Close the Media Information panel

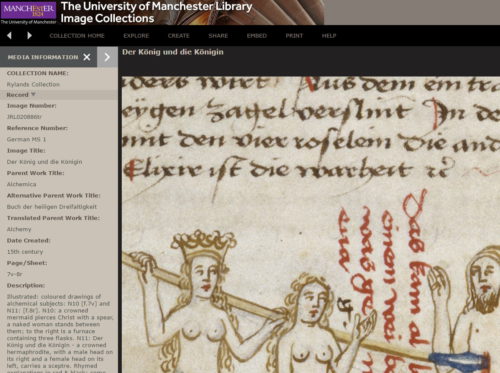pyautogui.click(x=87, y=57)
